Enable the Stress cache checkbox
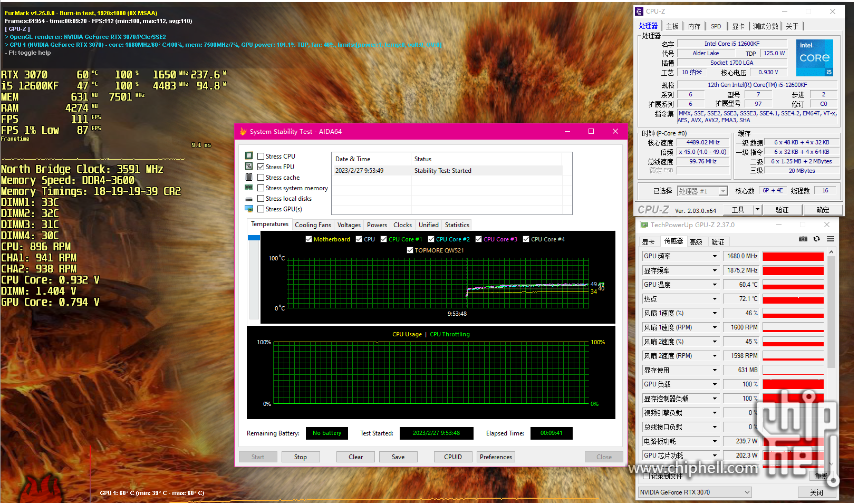The height and width of the screenshot is (503, 854). click(260, 177)
